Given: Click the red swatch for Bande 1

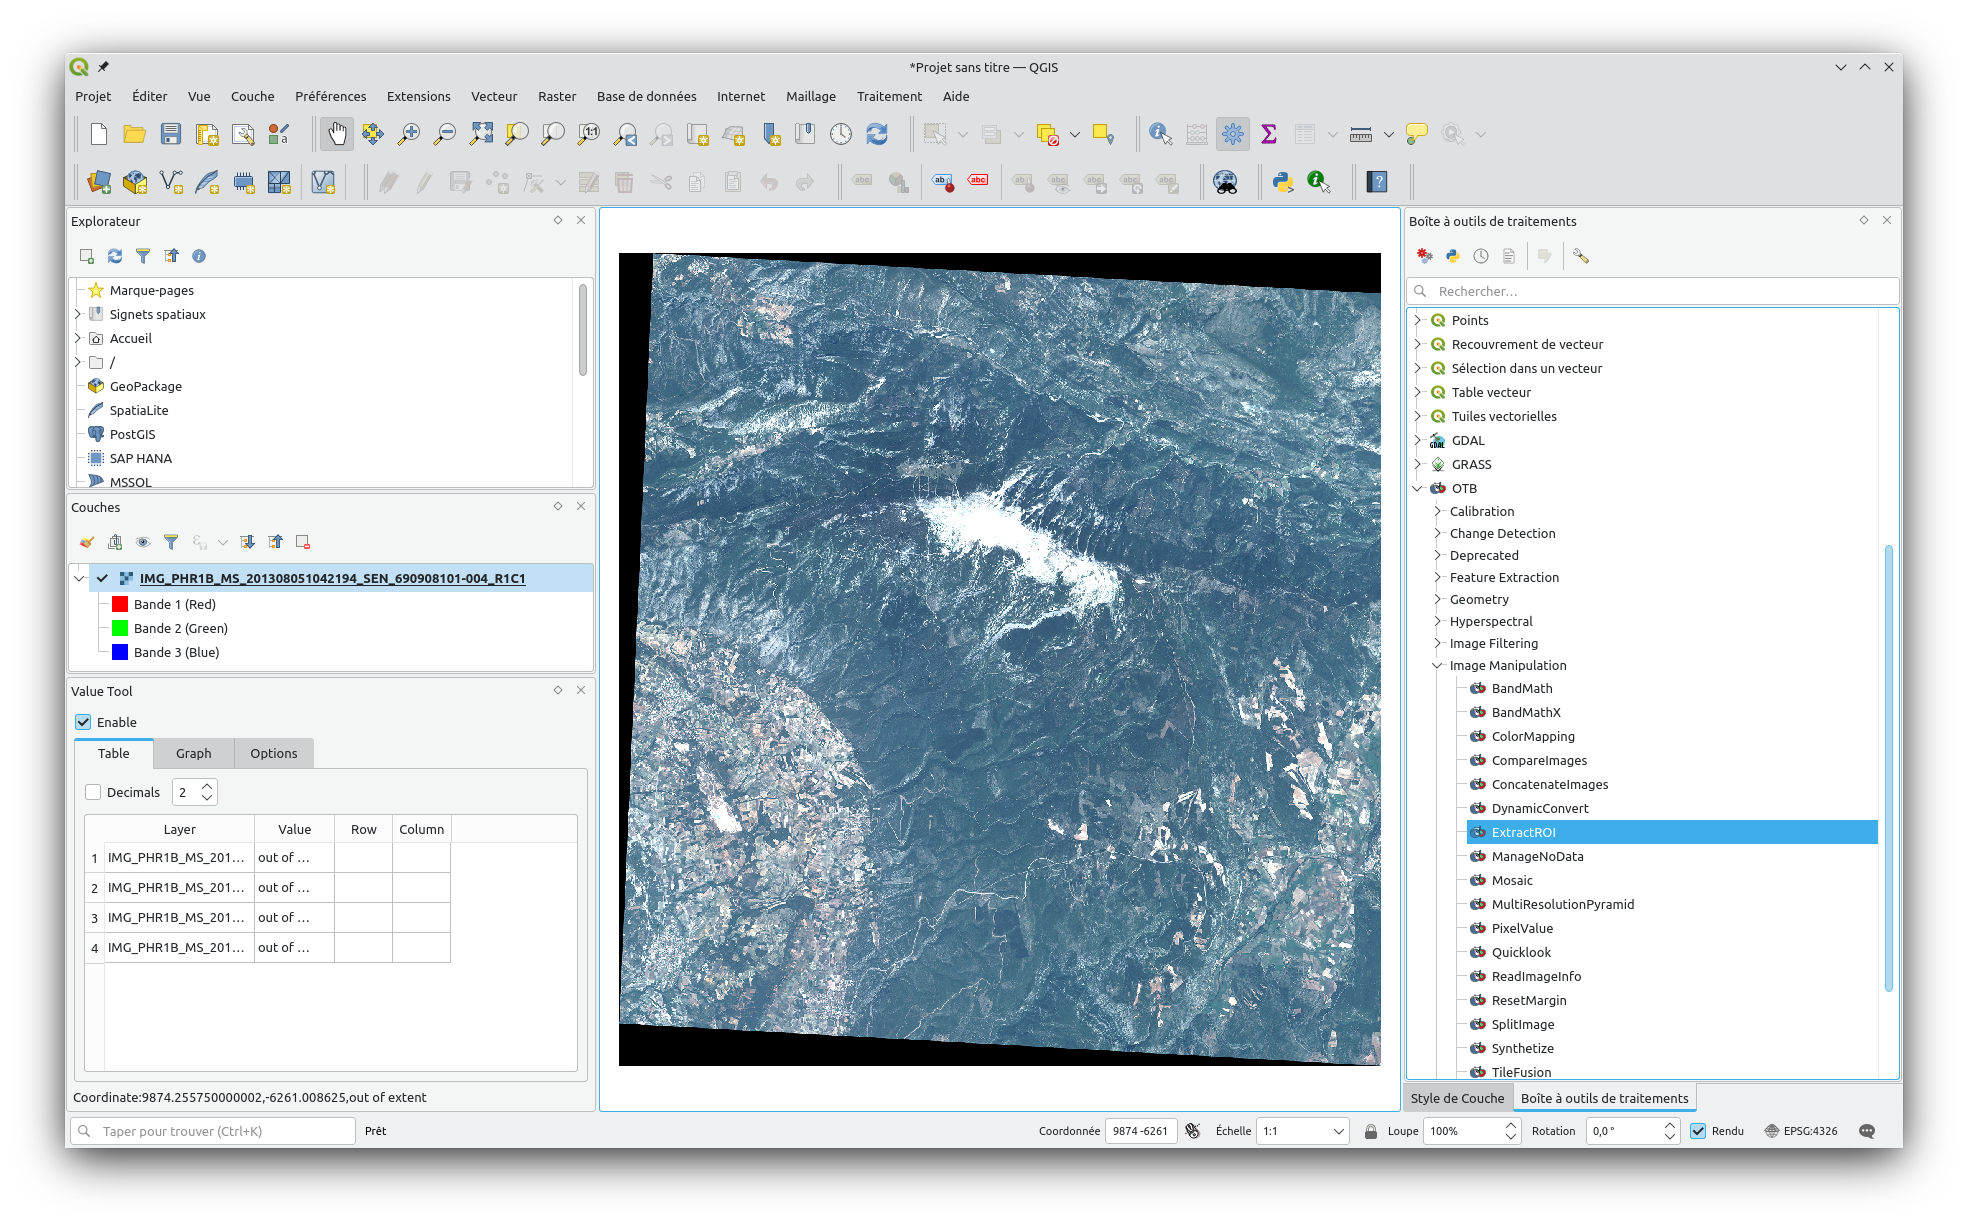Looking at the screenshot, I should tap(118, 604).
